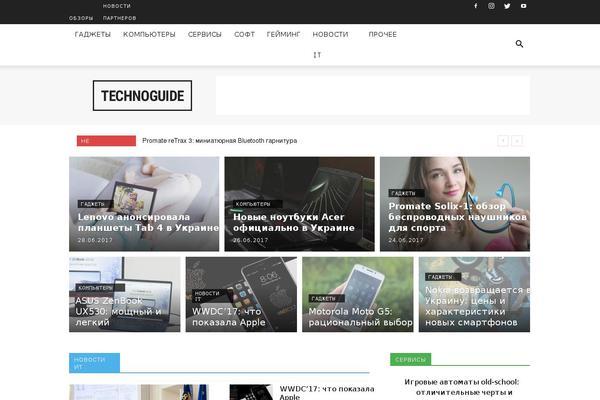Open the Promate Solix-1 headphones article
This screenshot has width=600, height=400.
click(x=455, y=204)
